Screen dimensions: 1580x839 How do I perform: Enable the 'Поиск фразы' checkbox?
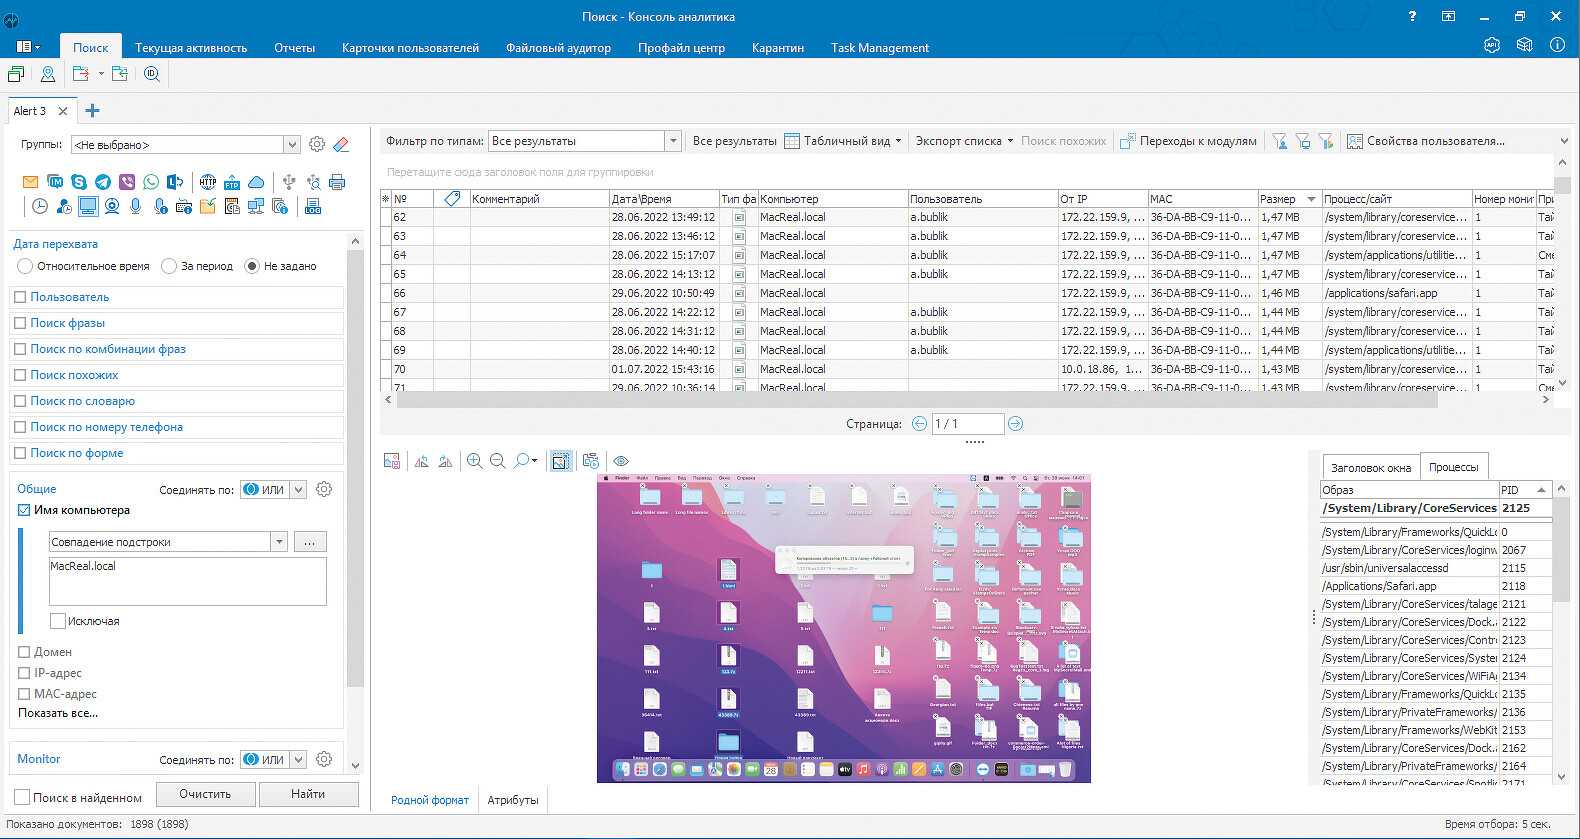pyautogui.click(x=20, y=323)
